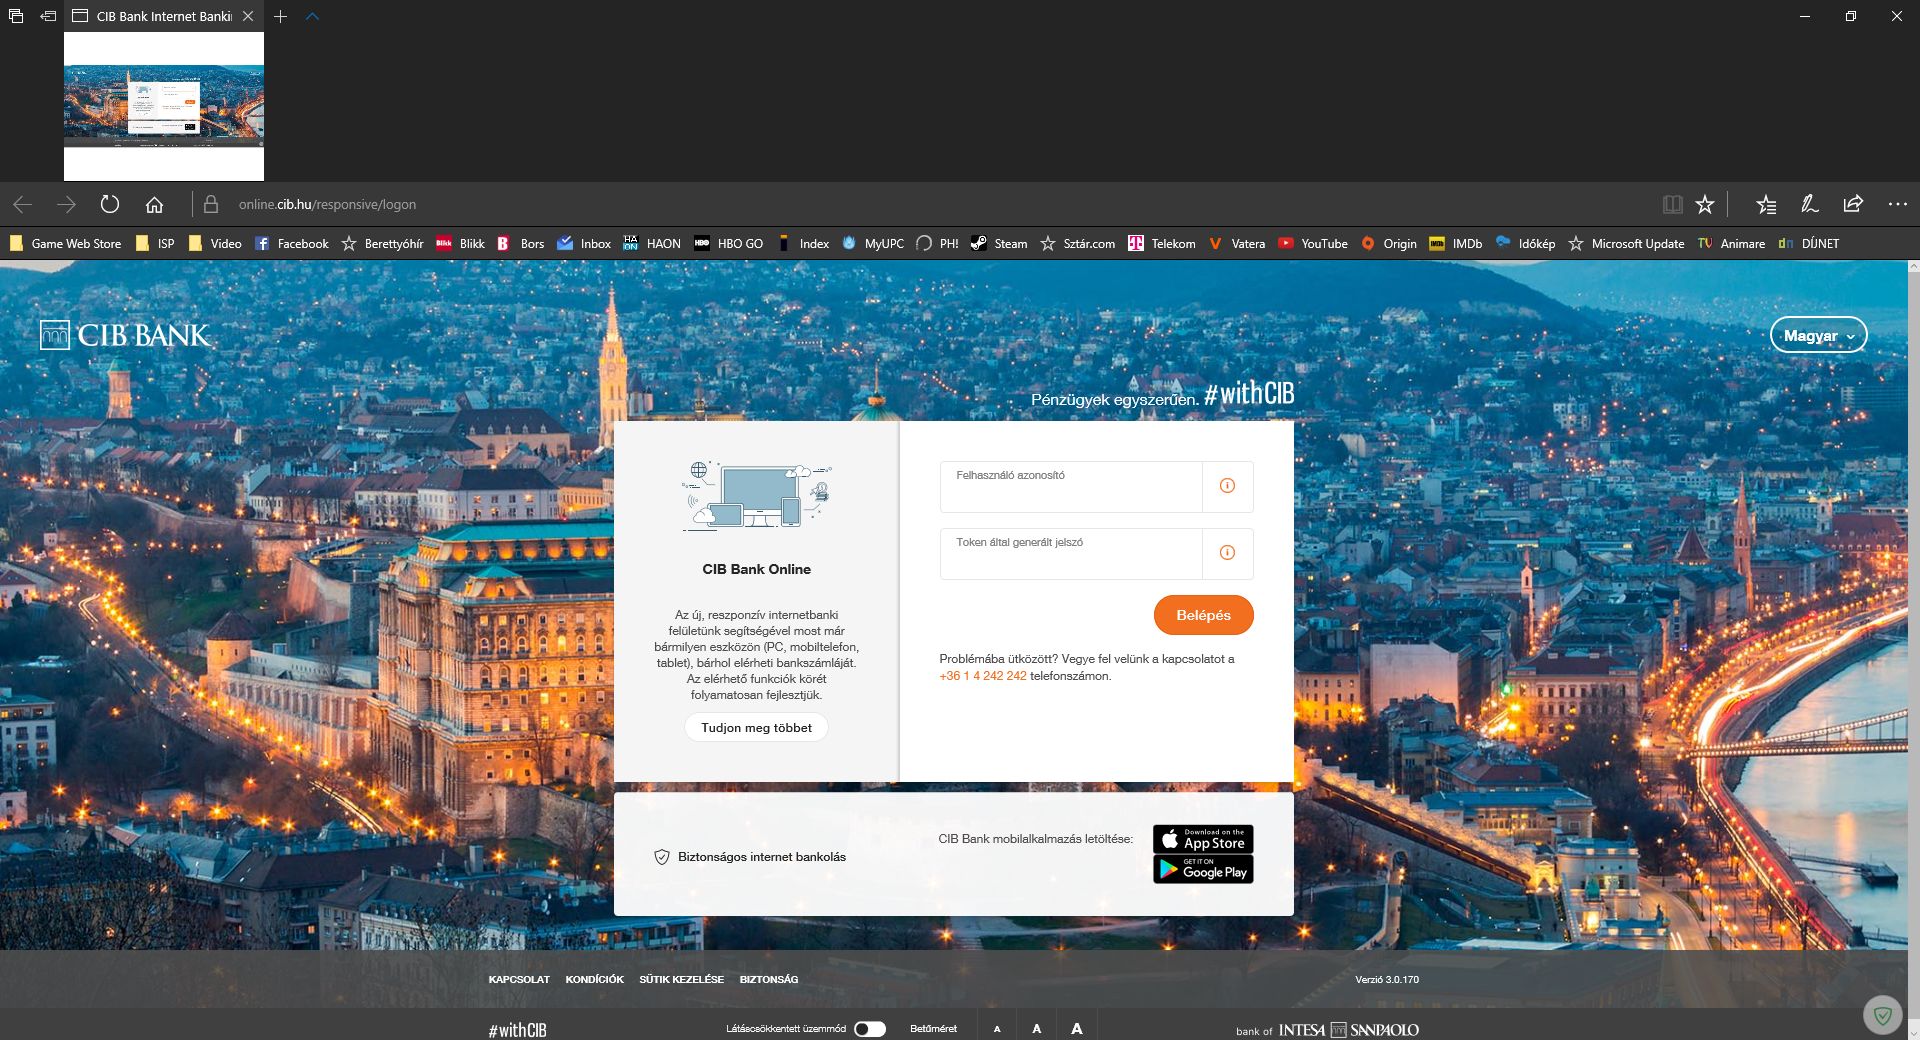Open the Időkép bookmark
The image size is (1920, 1040).
(1525, 243)
